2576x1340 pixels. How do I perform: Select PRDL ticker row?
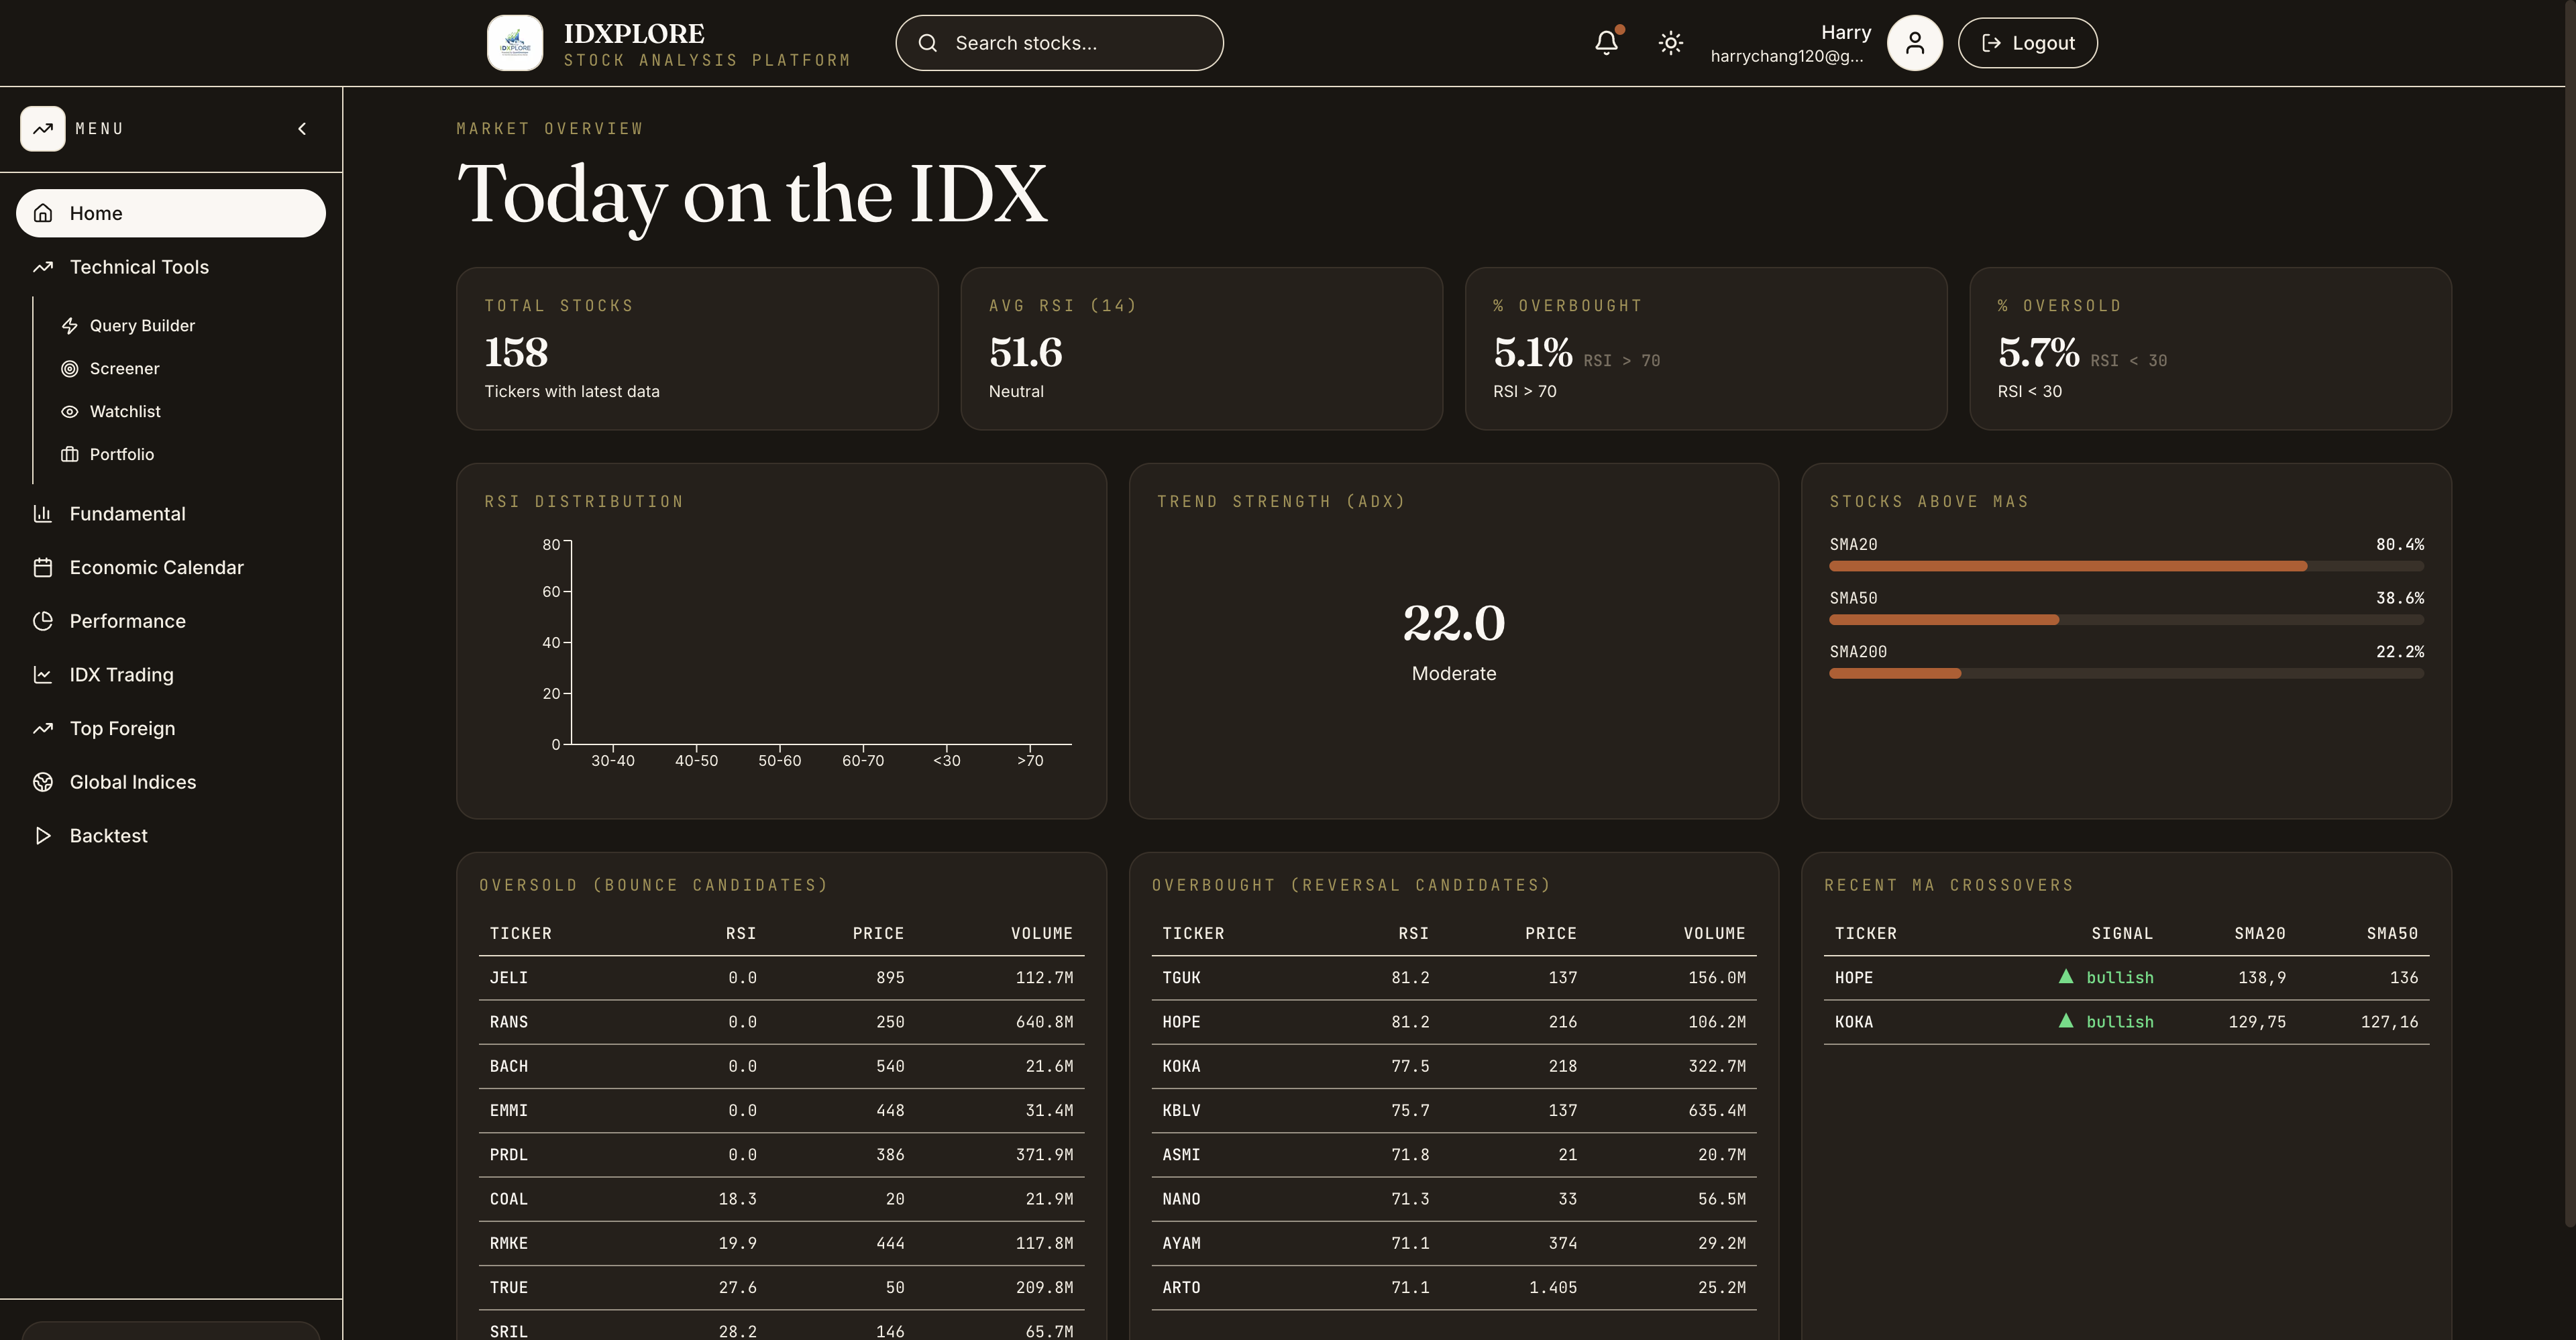781,1155
